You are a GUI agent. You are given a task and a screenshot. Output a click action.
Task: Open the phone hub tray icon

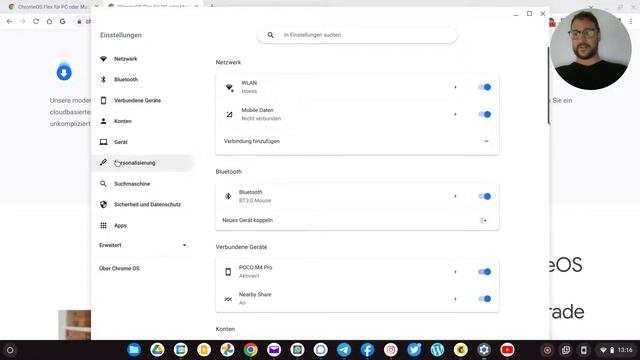click(x=584, y=350)
